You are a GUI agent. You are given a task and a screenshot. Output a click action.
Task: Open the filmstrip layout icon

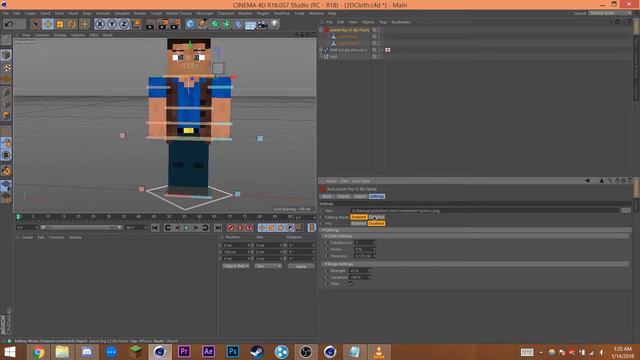[311, 227]
